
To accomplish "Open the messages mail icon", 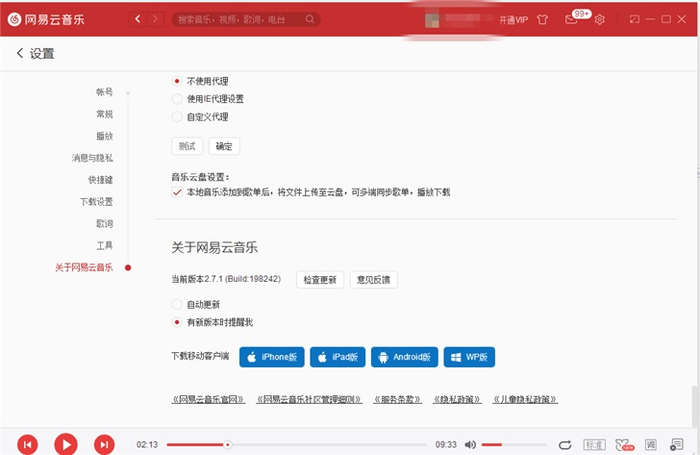I will click(x=571, y=19).
